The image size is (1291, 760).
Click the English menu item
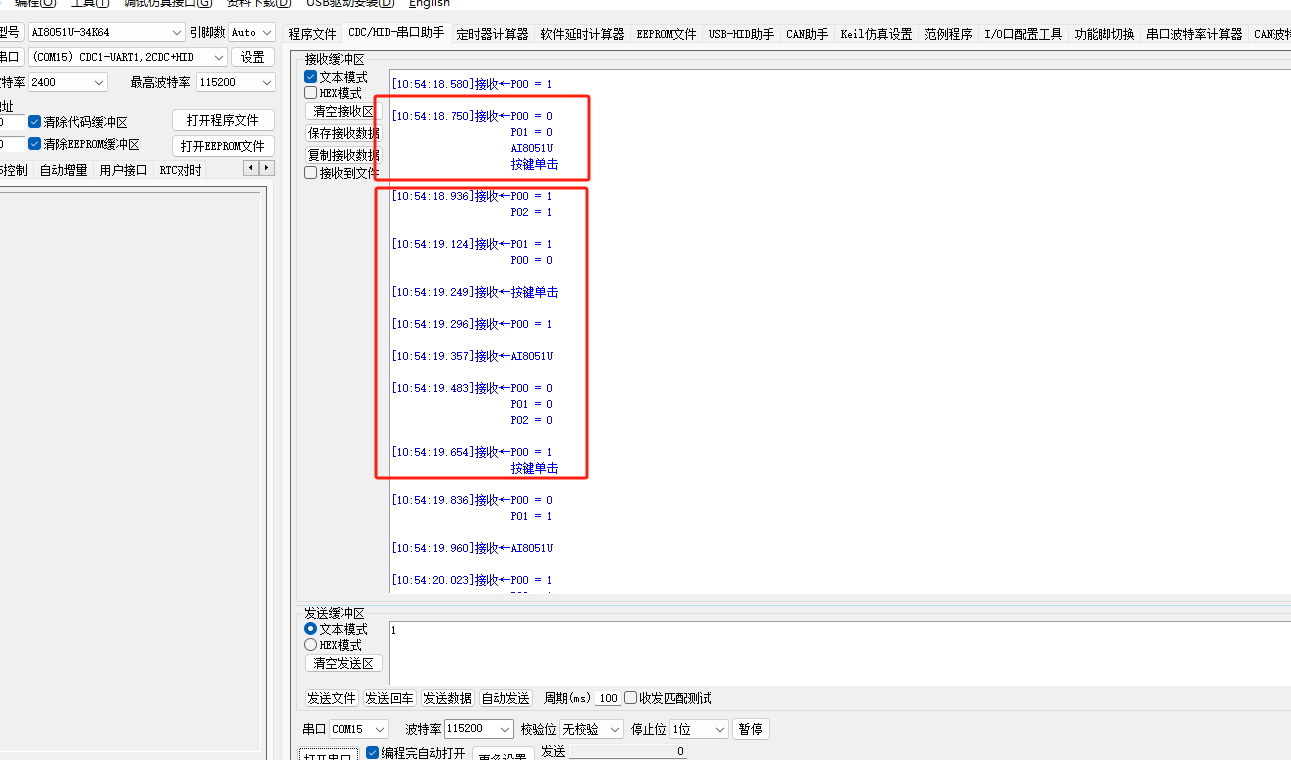click(x=429, y=4)
